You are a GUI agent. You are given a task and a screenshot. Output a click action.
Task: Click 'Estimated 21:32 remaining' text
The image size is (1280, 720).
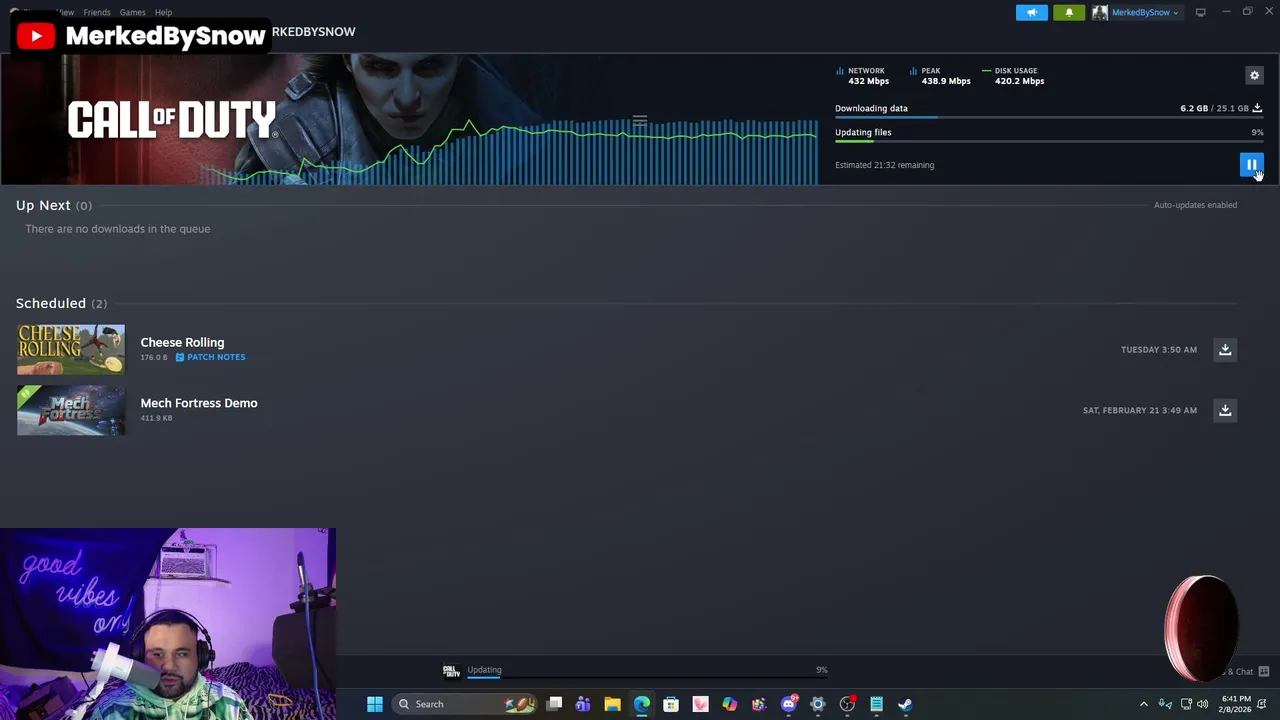884,165
